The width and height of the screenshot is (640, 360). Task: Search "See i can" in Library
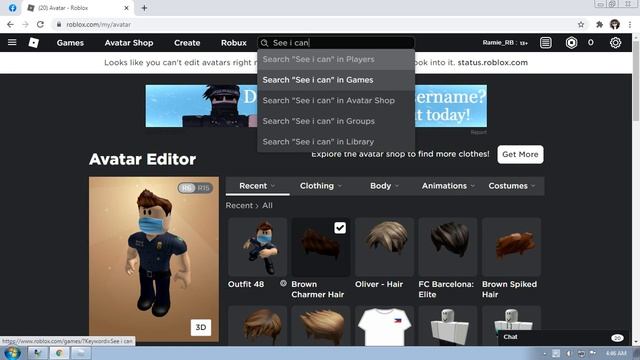(336, 142)
